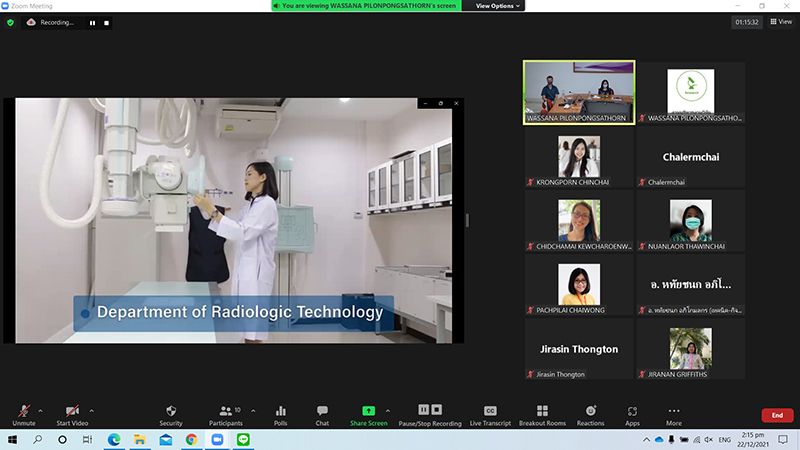Enable Live Transcript CC
Image resolution: width=800 pixels, height=450 pixels.
(490, 415)
